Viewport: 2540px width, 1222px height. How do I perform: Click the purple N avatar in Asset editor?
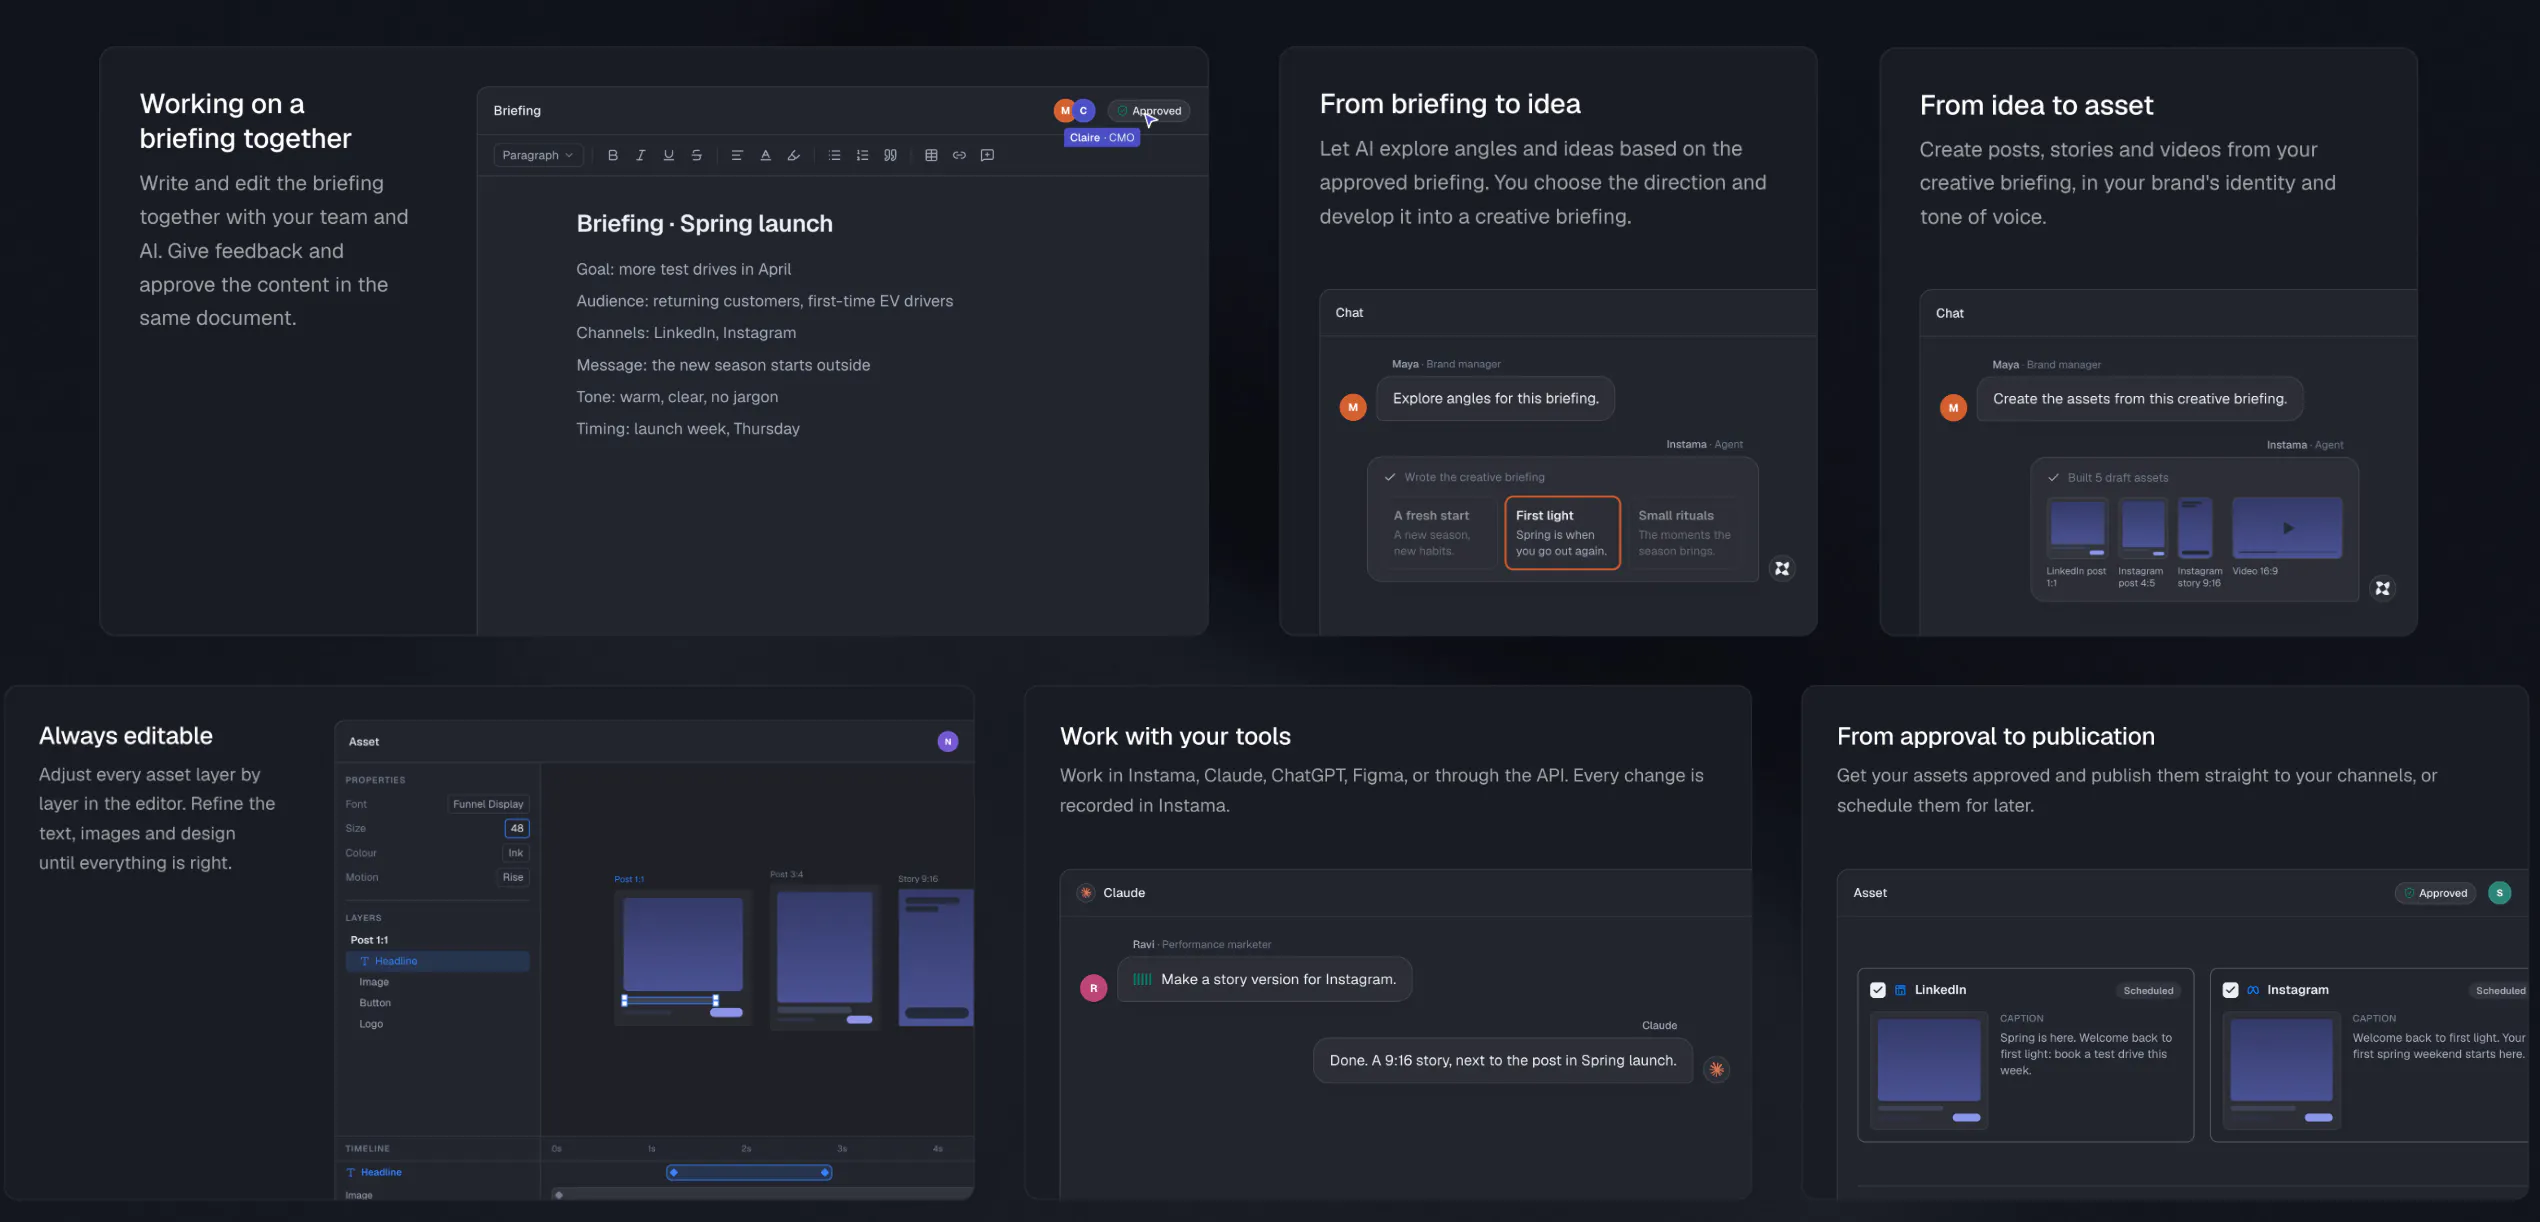[948, 741]
